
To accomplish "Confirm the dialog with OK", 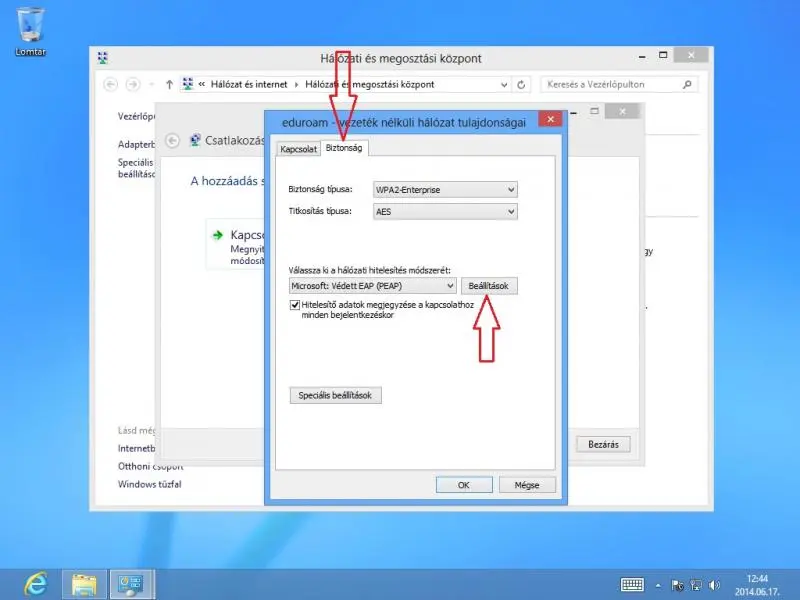I will [464, 485].
